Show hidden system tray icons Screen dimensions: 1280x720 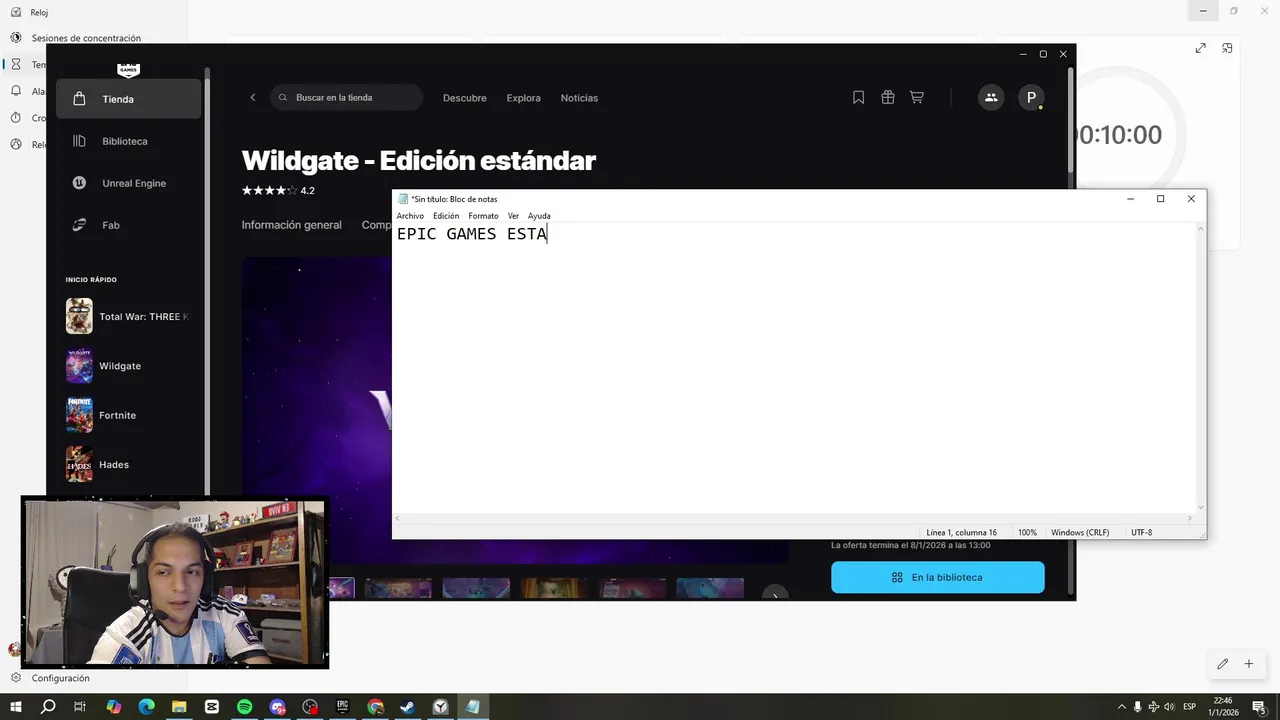tap(1121, 707)
